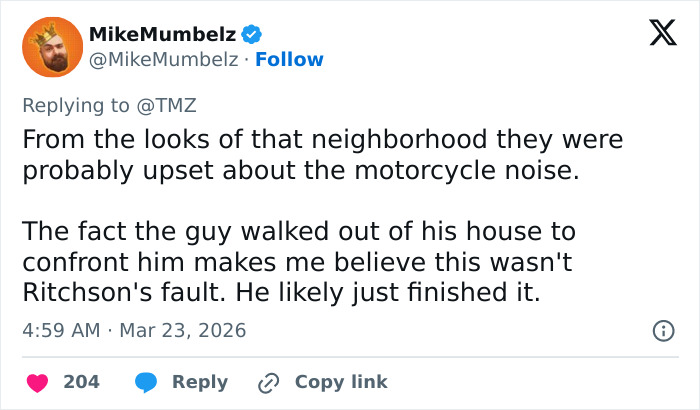The width and height of the screenshot is (700, 410).
Task: Click the blue reply speech bubble icon
Action: coord(147,382)
